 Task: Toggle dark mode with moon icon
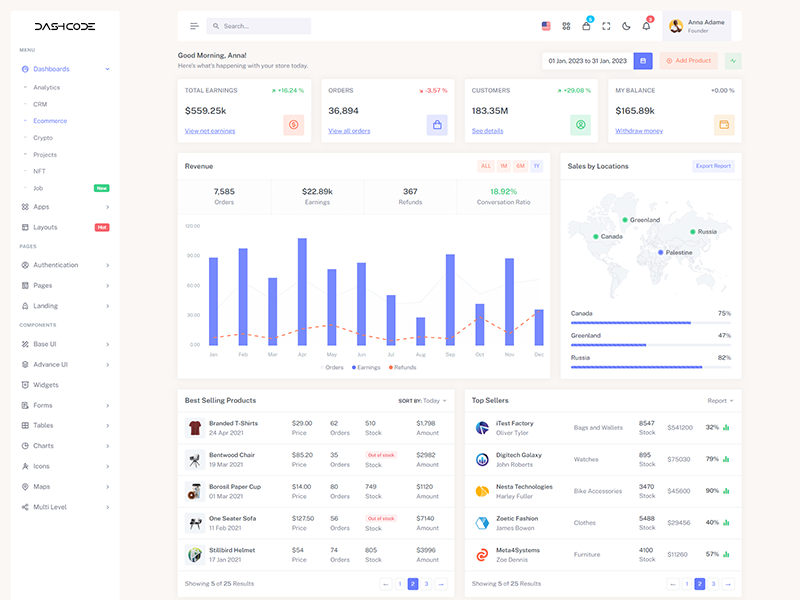(x=626, y=26)
